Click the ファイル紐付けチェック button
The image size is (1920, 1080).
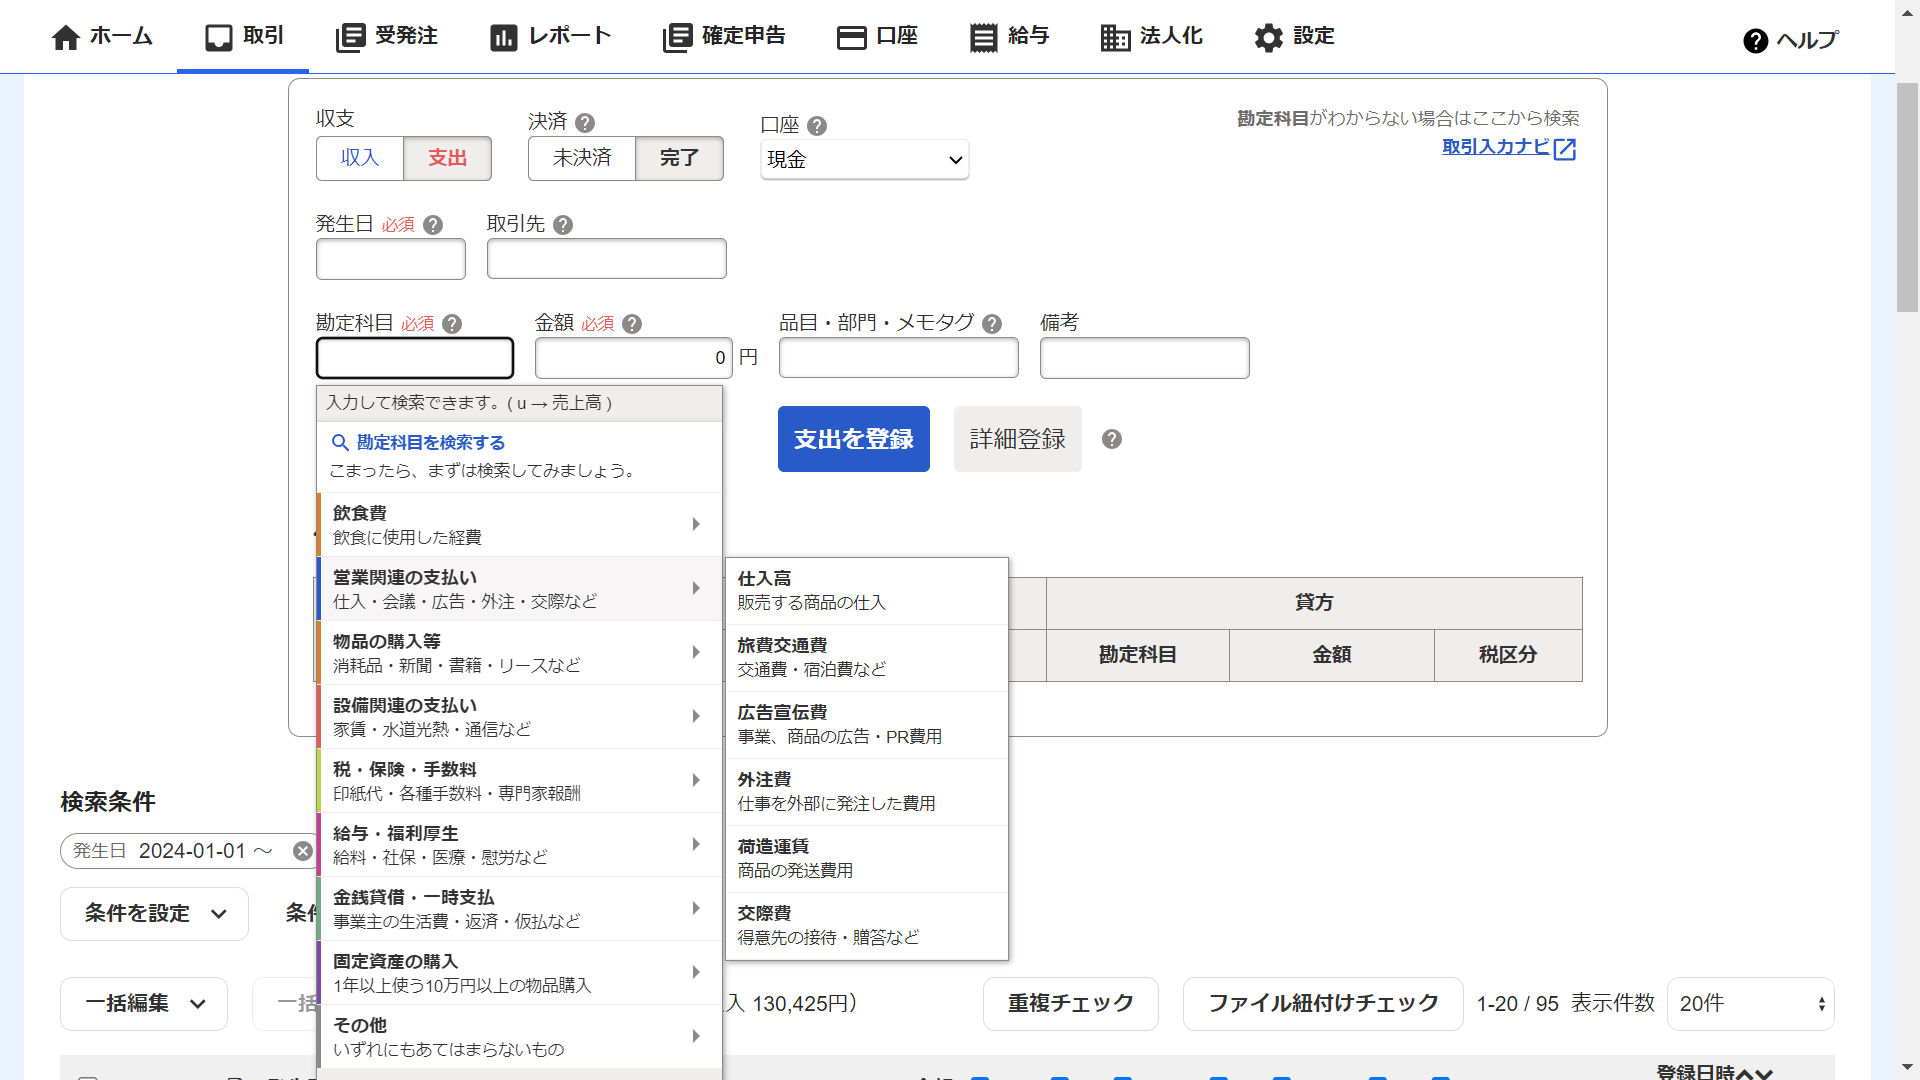1323,1004
